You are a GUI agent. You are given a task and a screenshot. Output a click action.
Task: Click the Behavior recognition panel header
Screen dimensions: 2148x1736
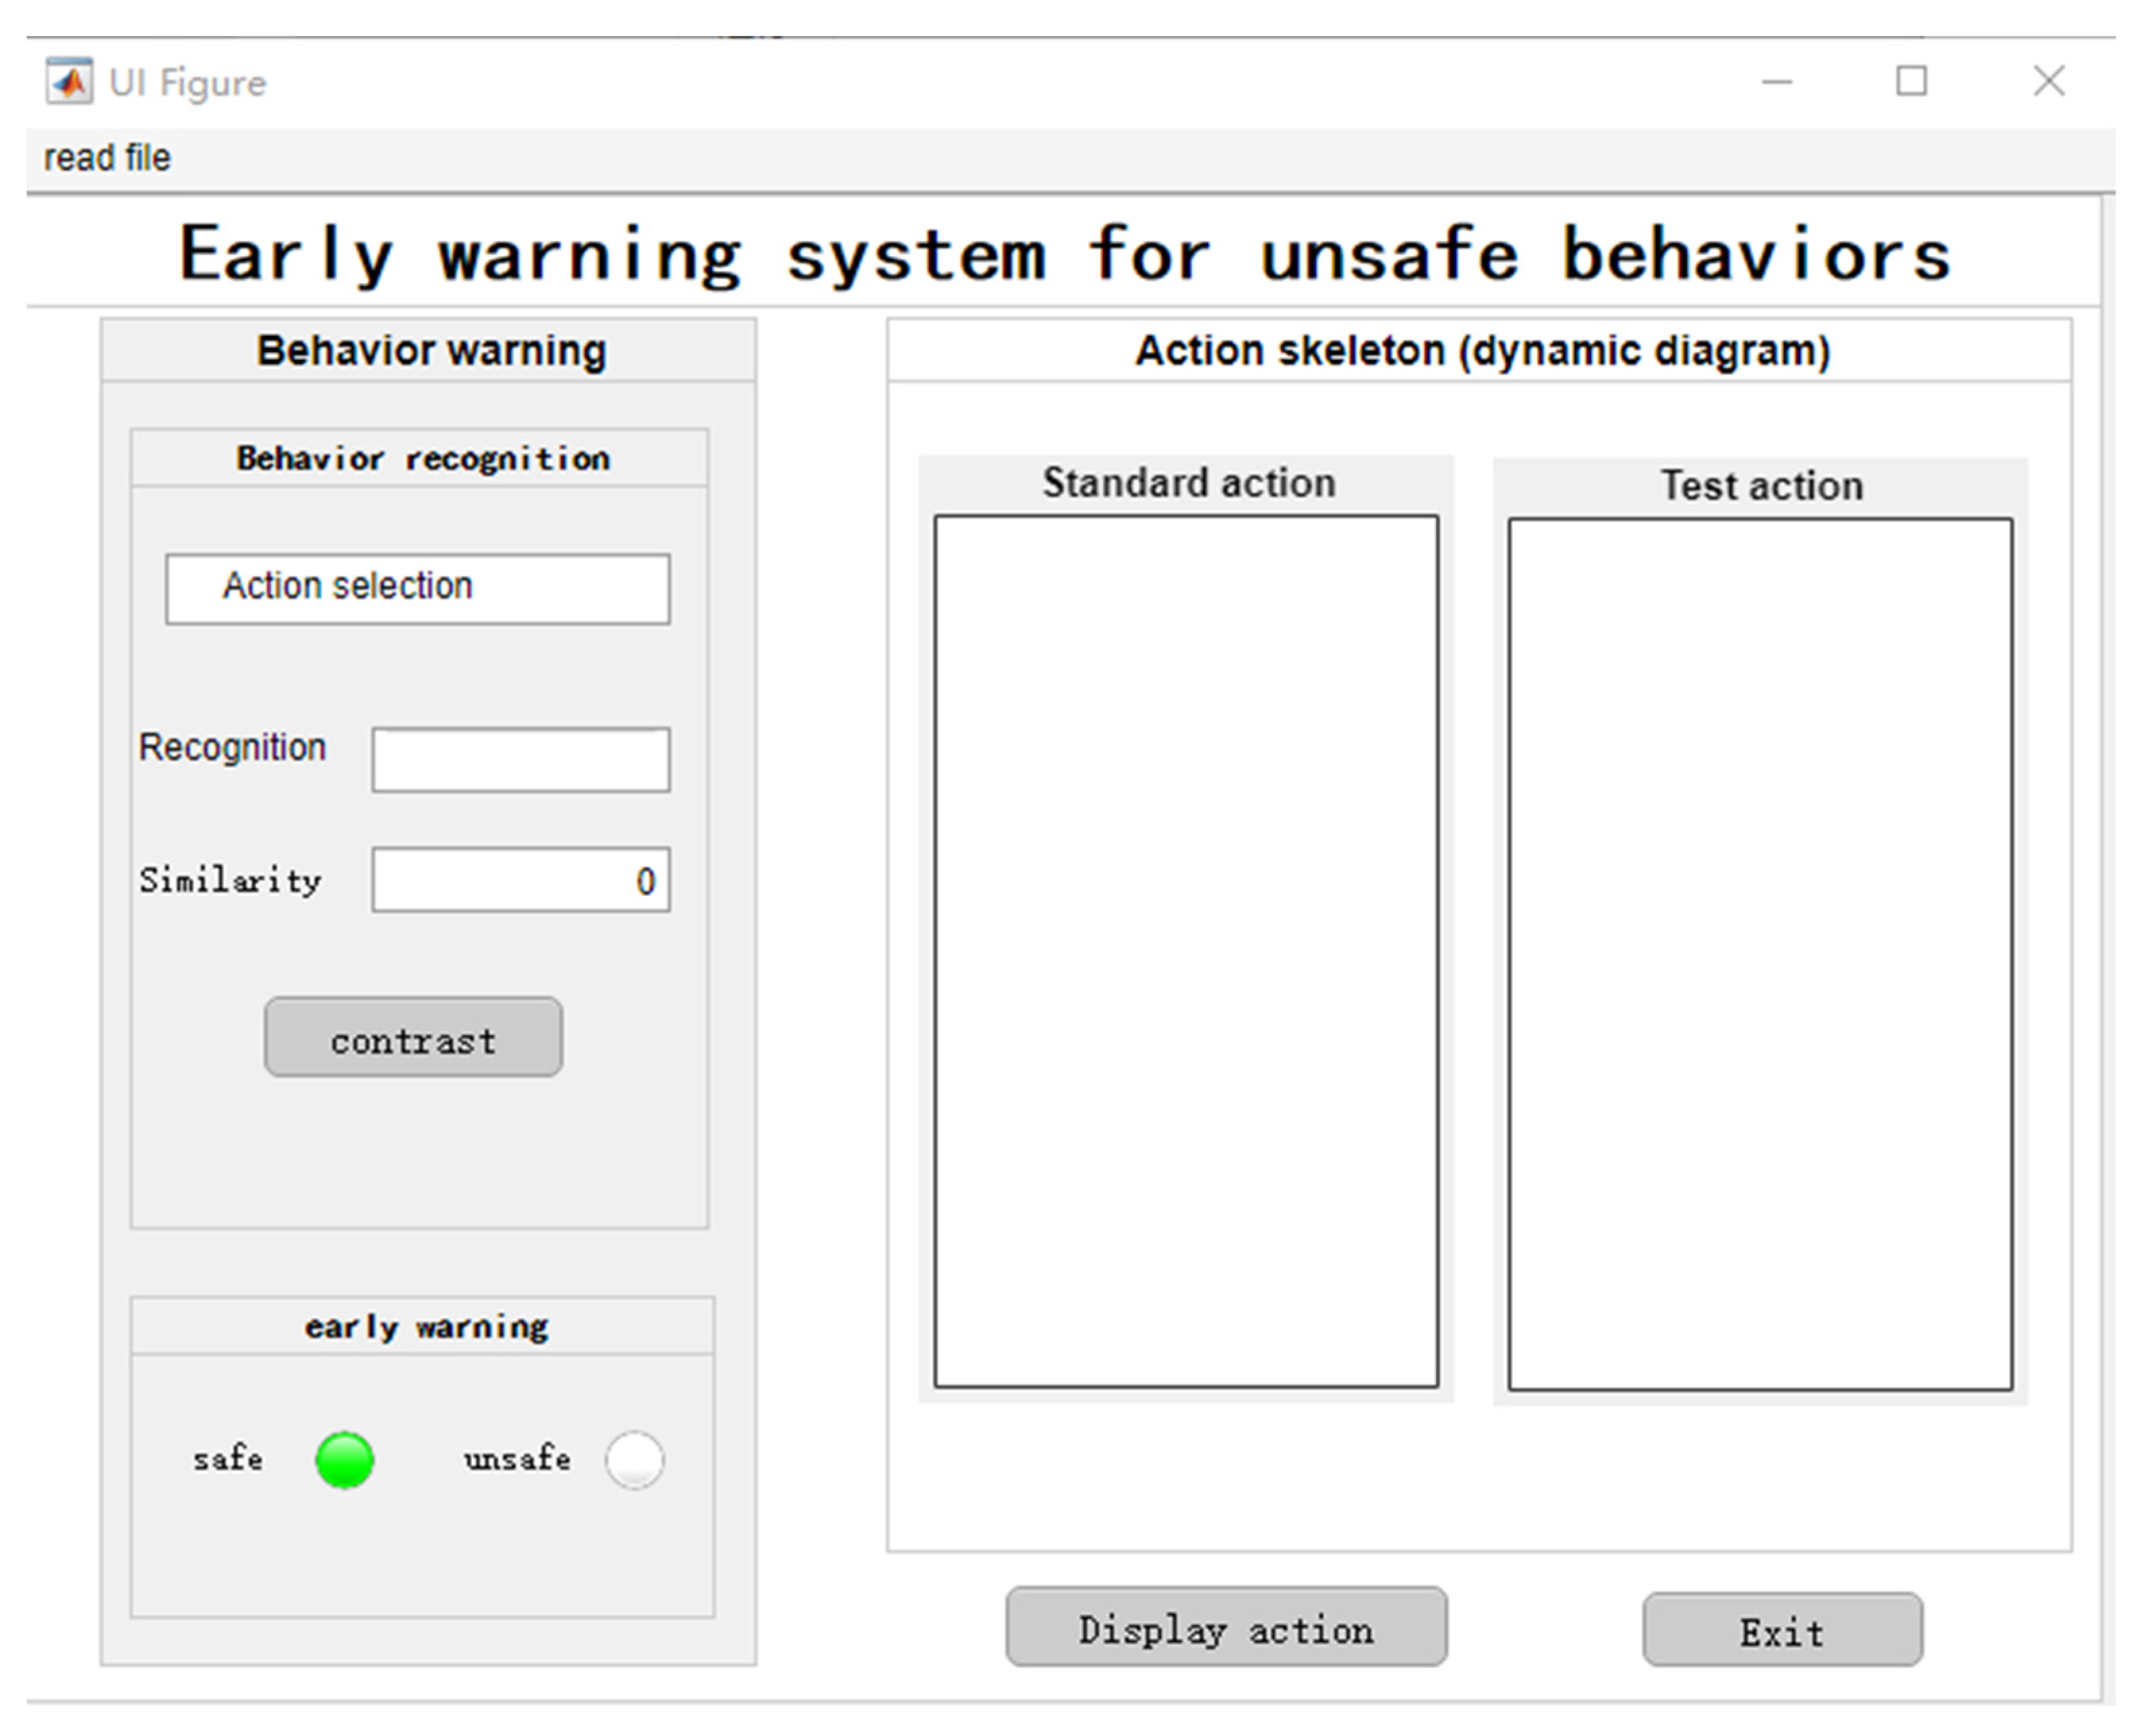pos(422,459)
